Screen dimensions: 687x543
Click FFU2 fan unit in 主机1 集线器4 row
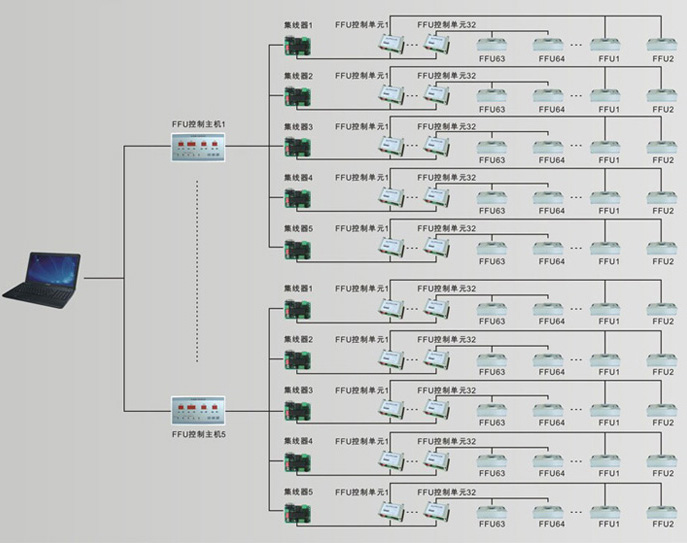coord(662,198)
